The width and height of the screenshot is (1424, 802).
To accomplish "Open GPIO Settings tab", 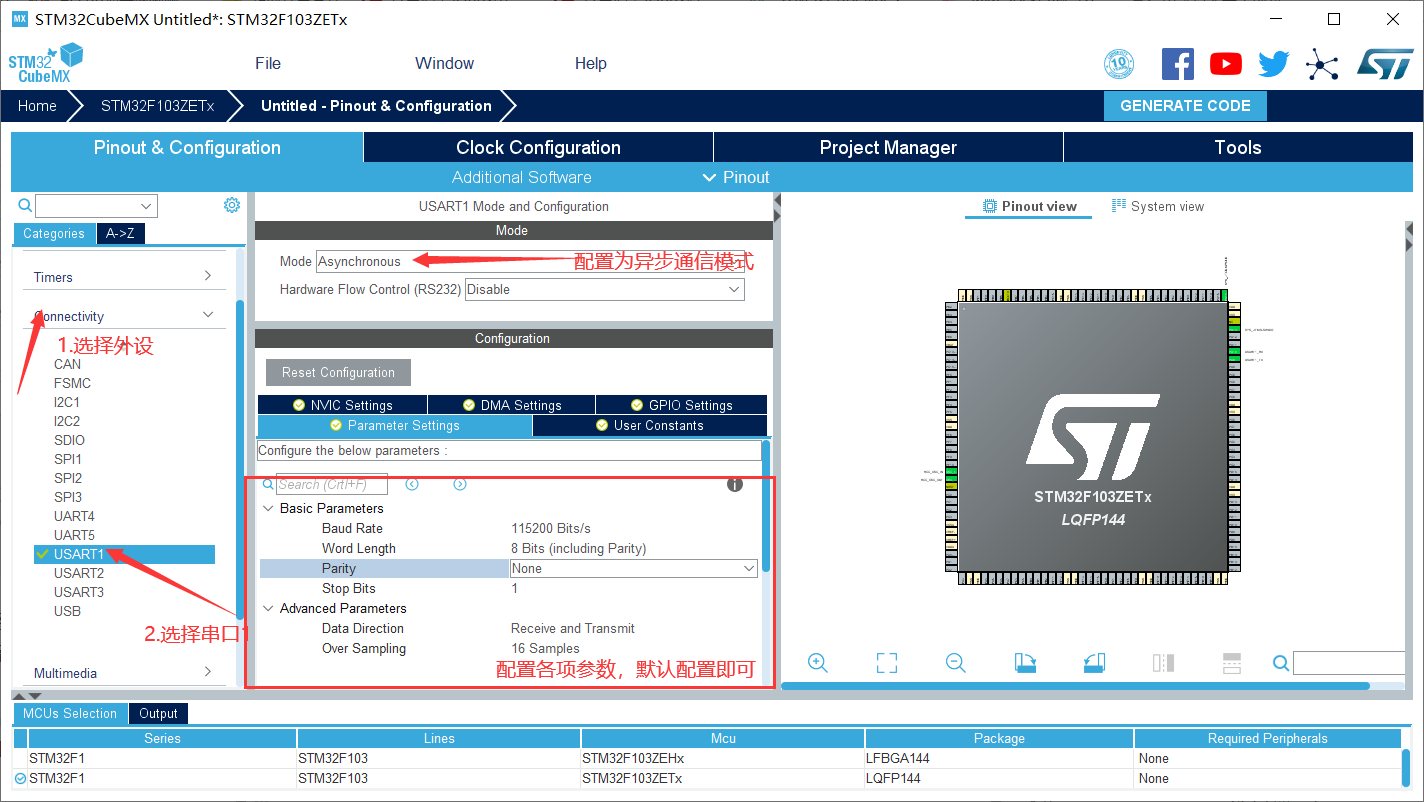I will (682, 405).
